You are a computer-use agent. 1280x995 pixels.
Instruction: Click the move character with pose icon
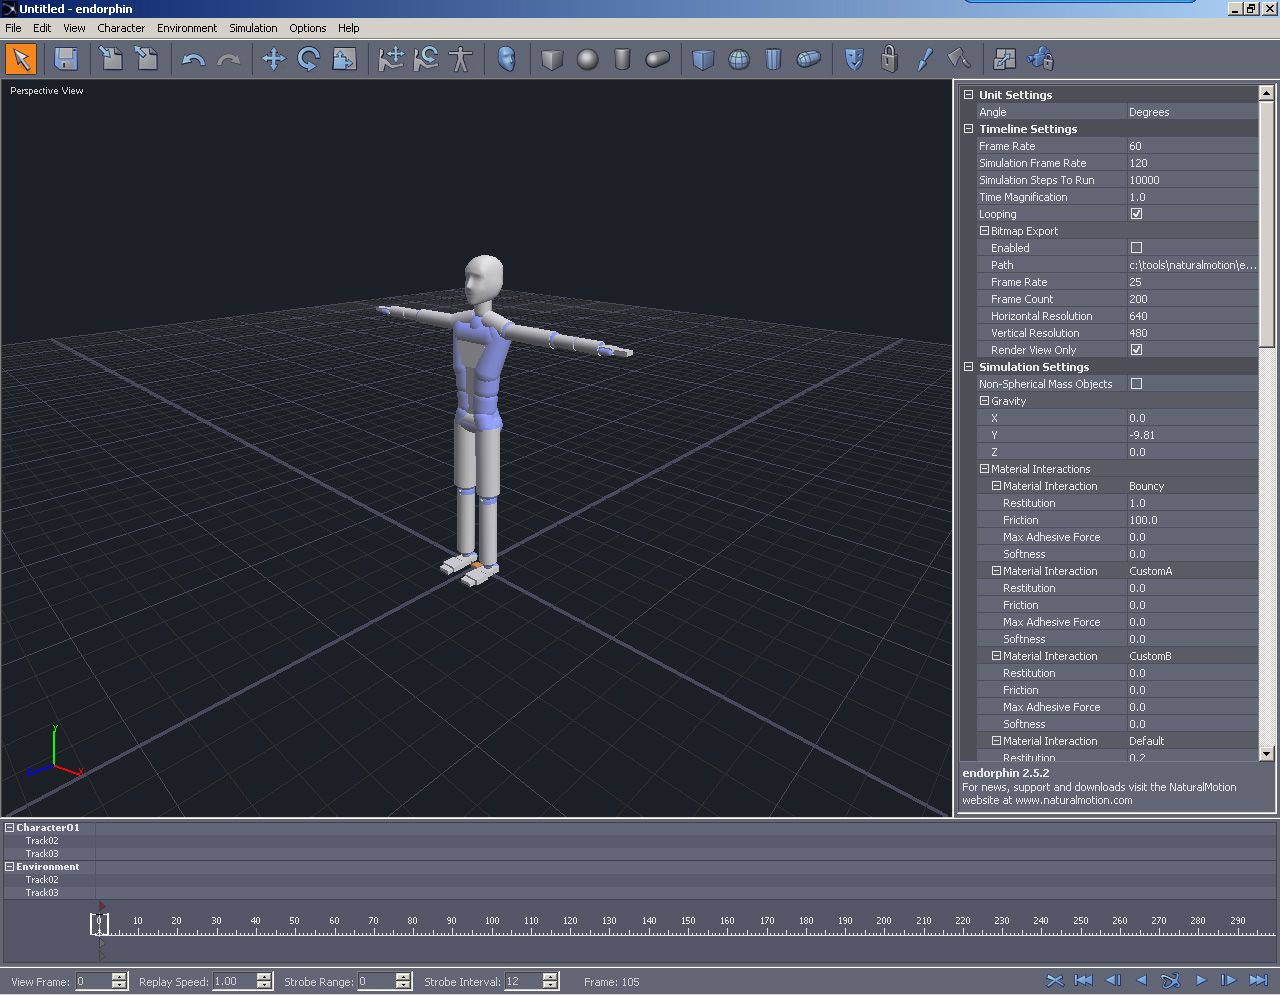tap(391, 59)
